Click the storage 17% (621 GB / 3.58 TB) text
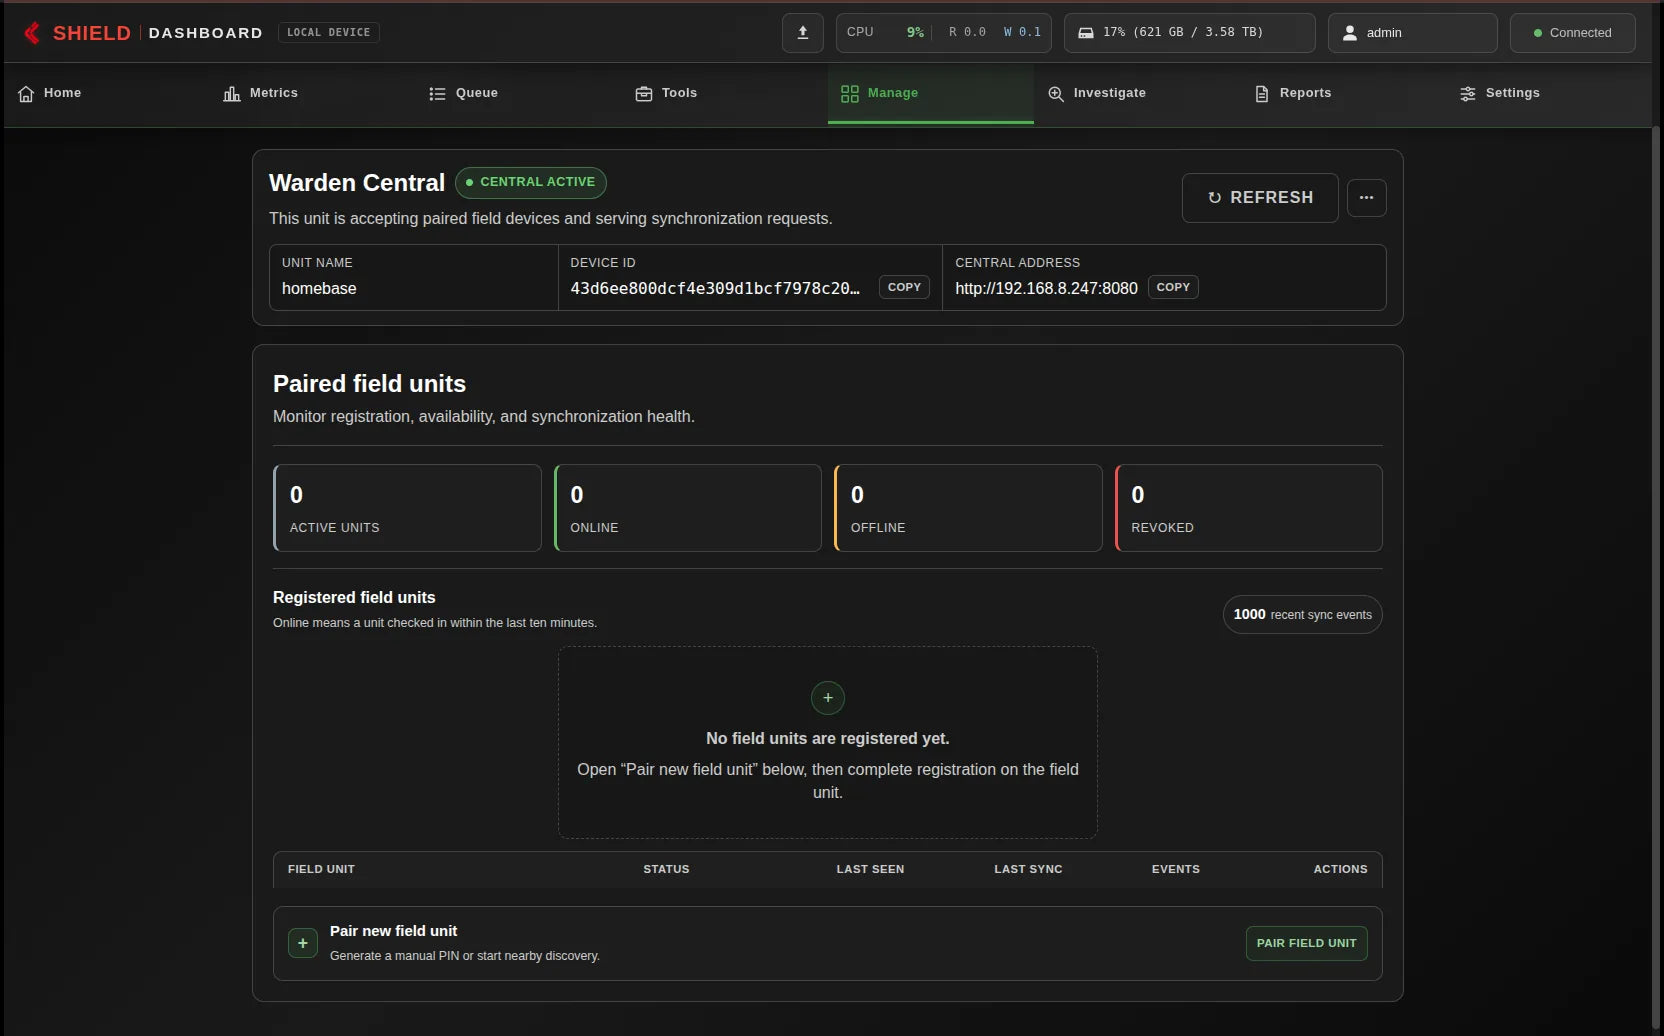Screen dimensions: 1664x1036 1183,33
